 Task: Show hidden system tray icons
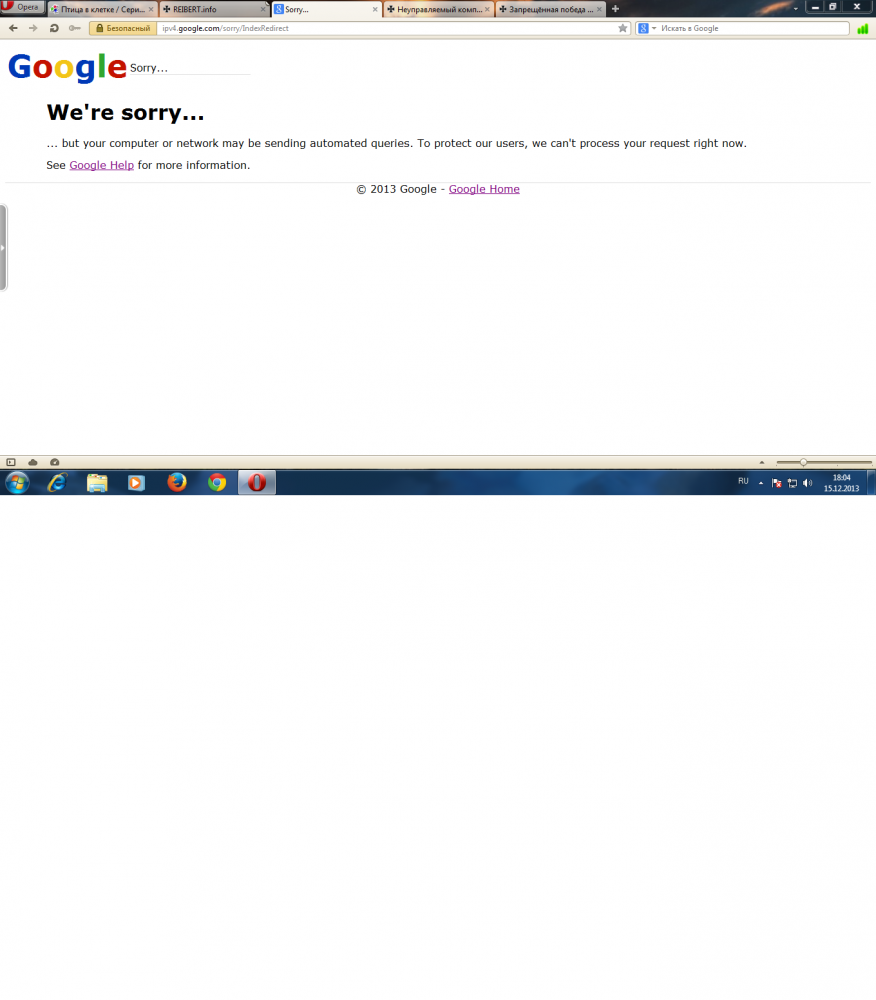pos(761,483)
